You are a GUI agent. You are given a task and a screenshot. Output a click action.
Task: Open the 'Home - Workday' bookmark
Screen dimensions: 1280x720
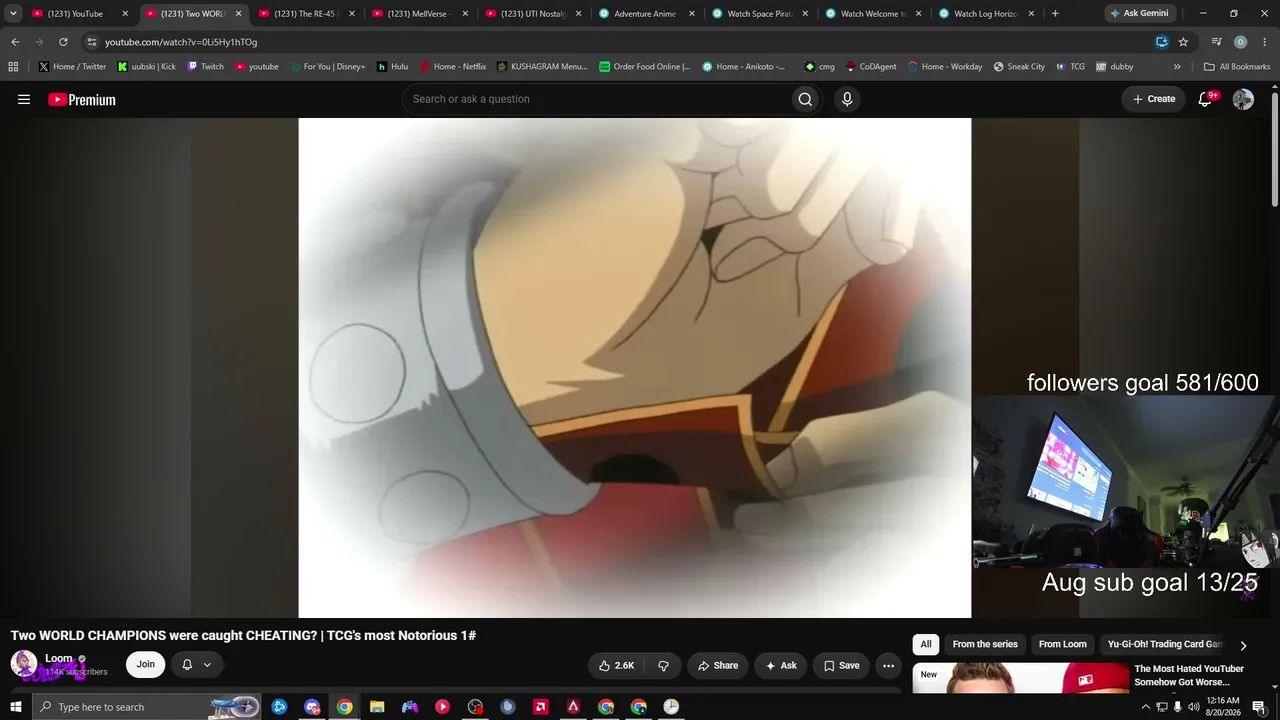click(945, 67)
